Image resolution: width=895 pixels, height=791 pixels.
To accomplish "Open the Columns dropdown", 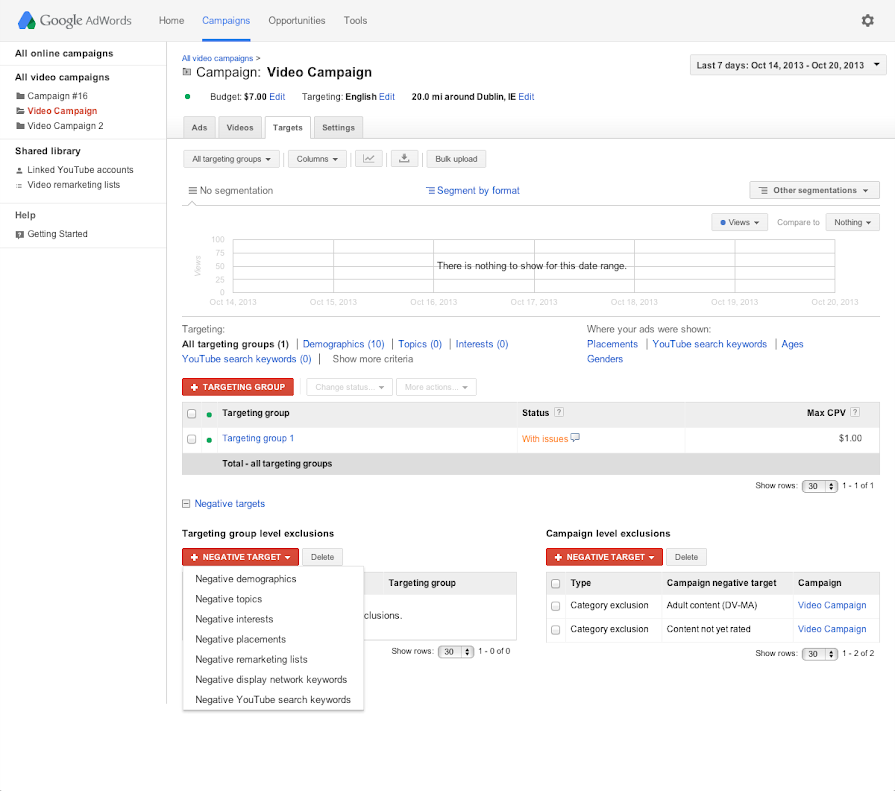I will 317,159.
